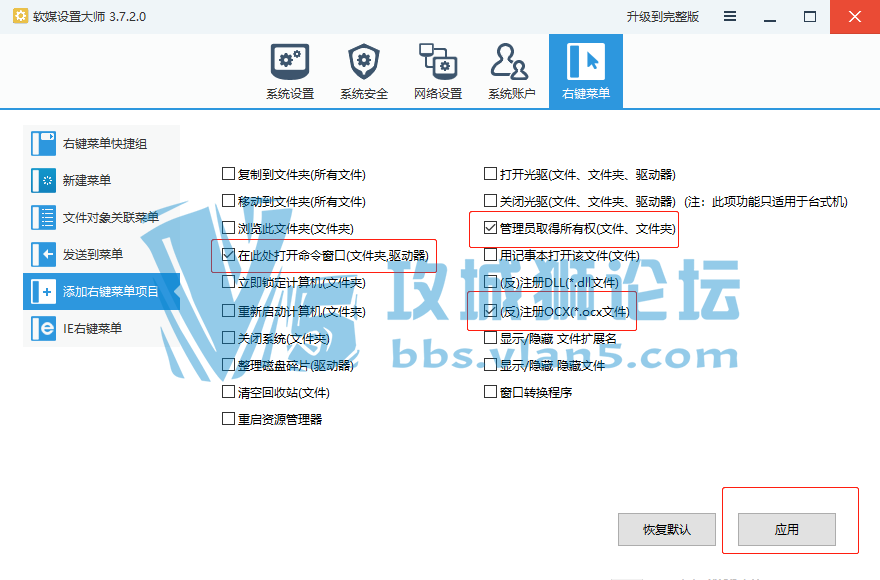This screenshot has width=880, height=580.
Task: Uncheck (反)注册OCX checkbox
Action: coord(491,310)
